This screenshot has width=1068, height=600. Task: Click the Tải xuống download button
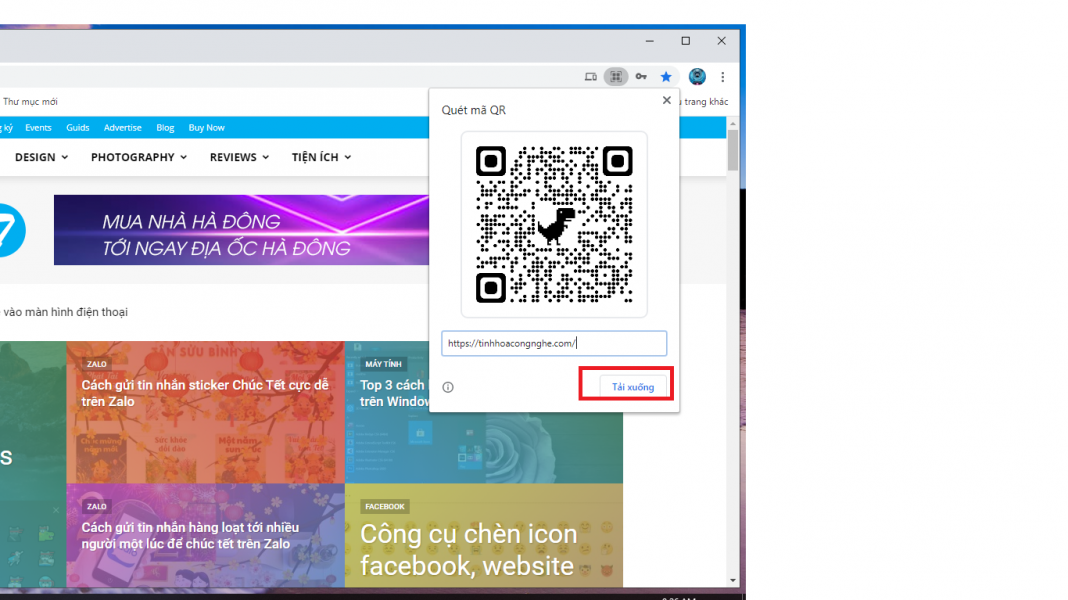tap(632, 387)
